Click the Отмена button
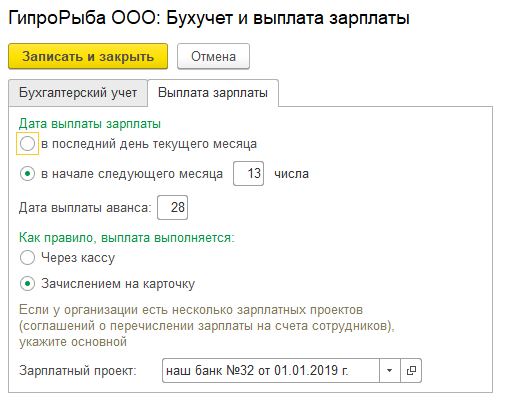The width and height of the screenshot is (514, 402). click(213, 56)
